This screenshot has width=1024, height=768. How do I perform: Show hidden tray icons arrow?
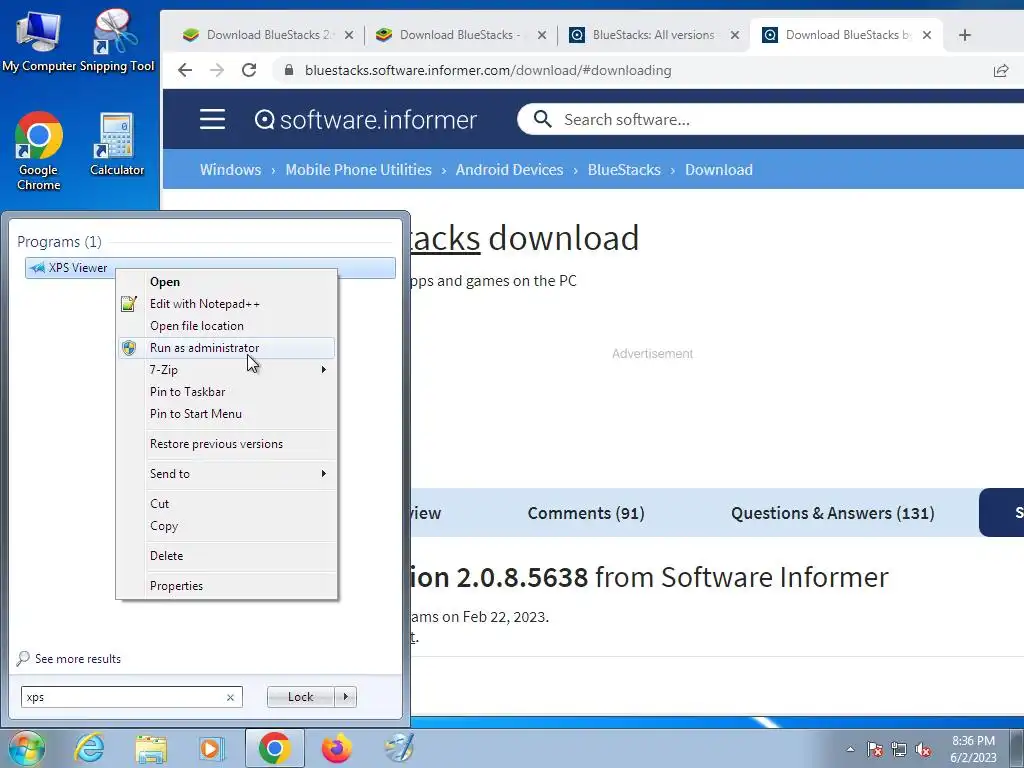click(850, 749)
